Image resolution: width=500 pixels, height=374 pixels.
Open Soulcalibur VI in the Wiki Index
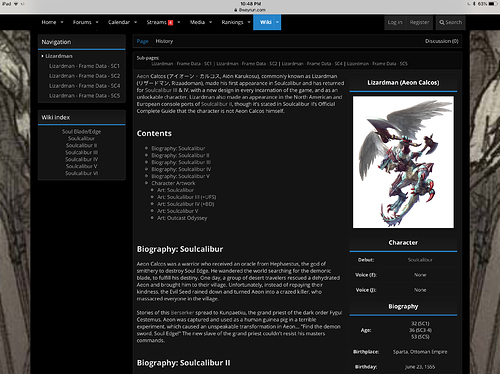[x=82, y=173]
